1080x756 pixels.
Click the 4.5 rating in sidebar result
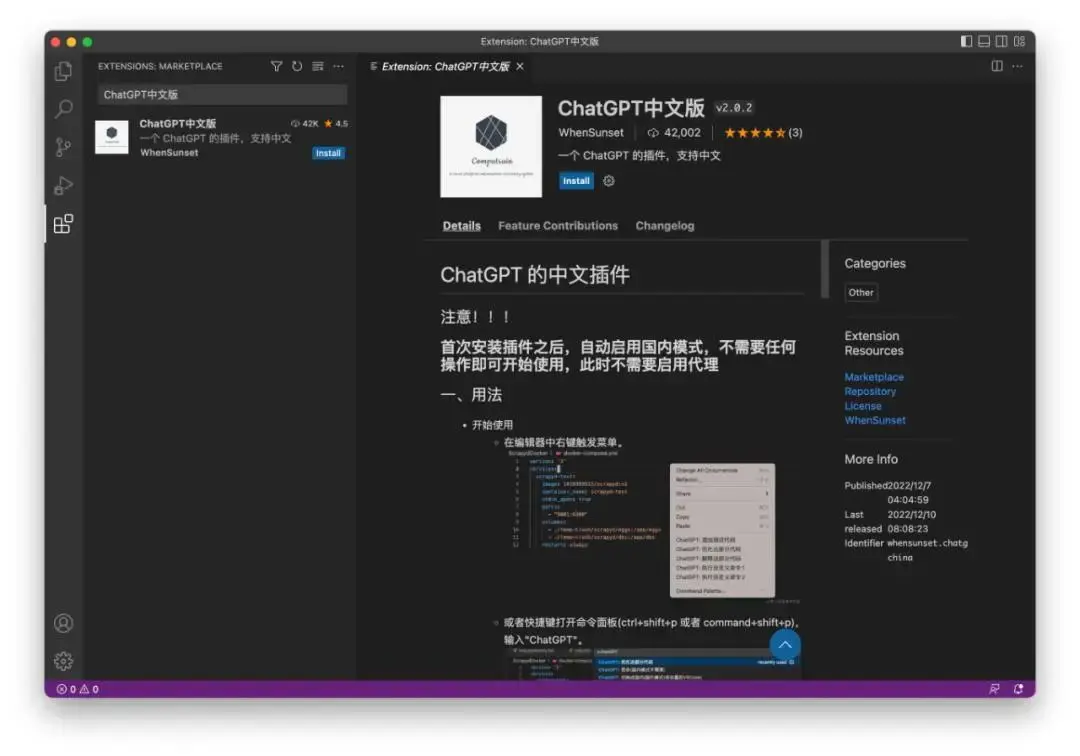[x=336, y=124]
